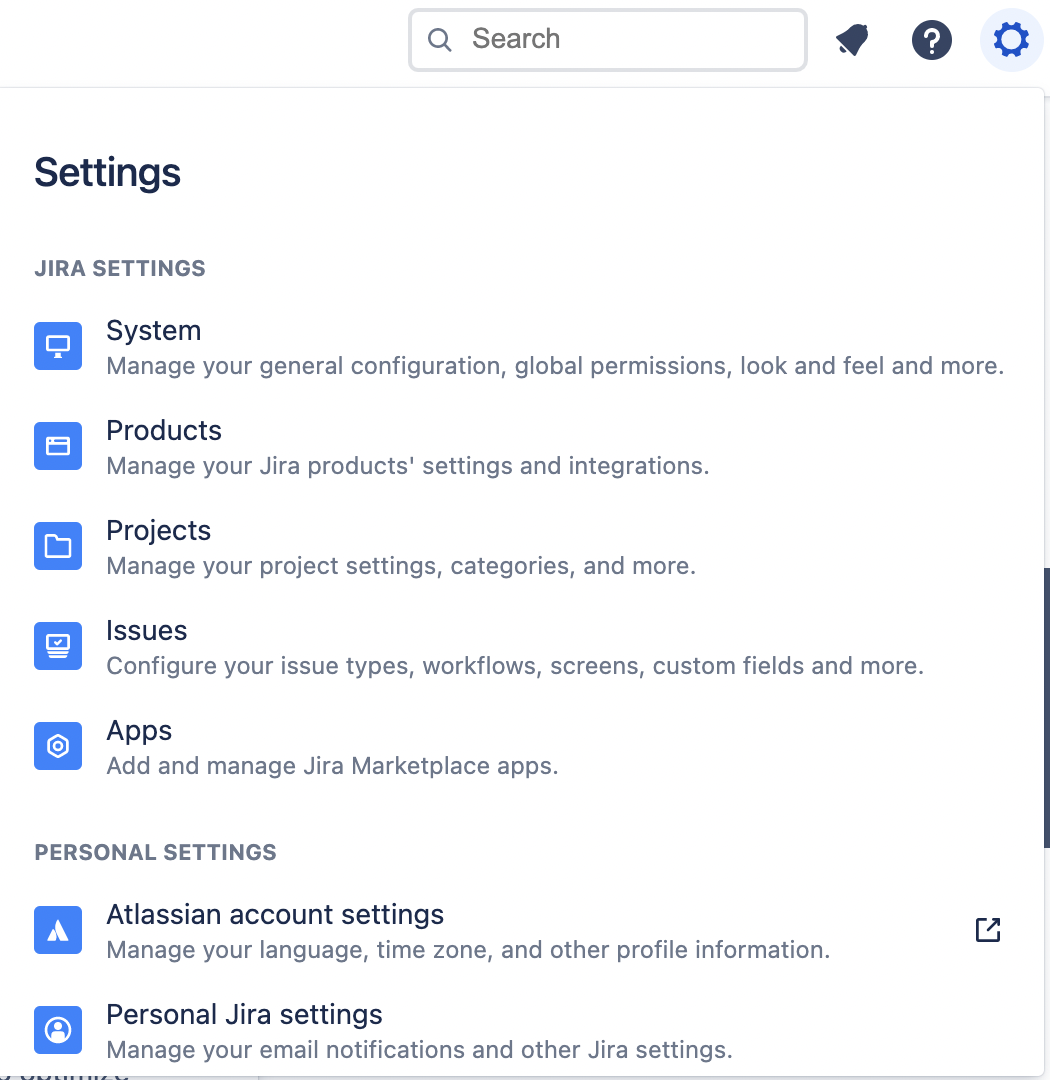Screen dimensions: 1050x1080
Task: Select the System monitor icon
Action: [58, 346]
